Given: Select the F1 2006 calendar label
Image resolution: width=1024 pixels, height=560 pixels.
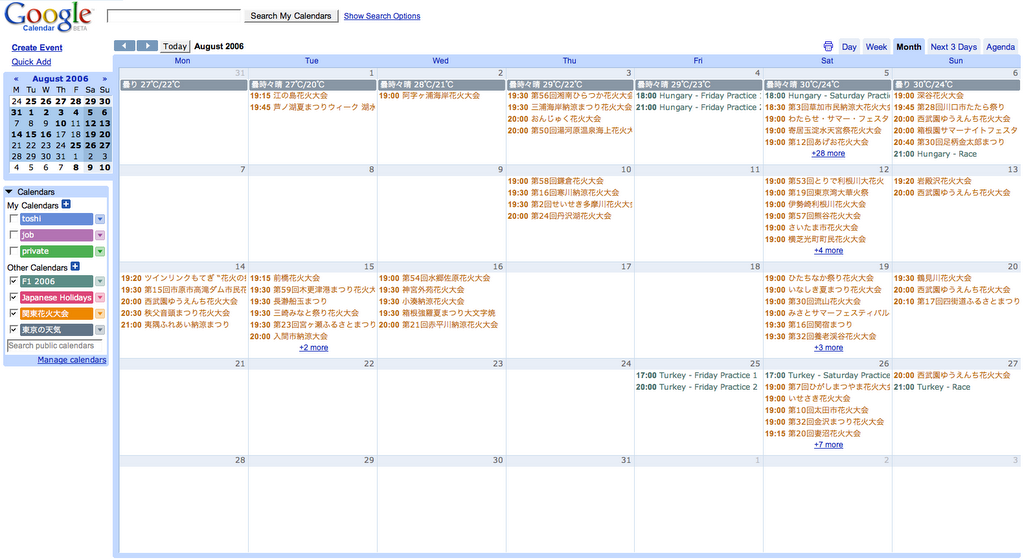Looking at the screenshot, I should 56,281.
